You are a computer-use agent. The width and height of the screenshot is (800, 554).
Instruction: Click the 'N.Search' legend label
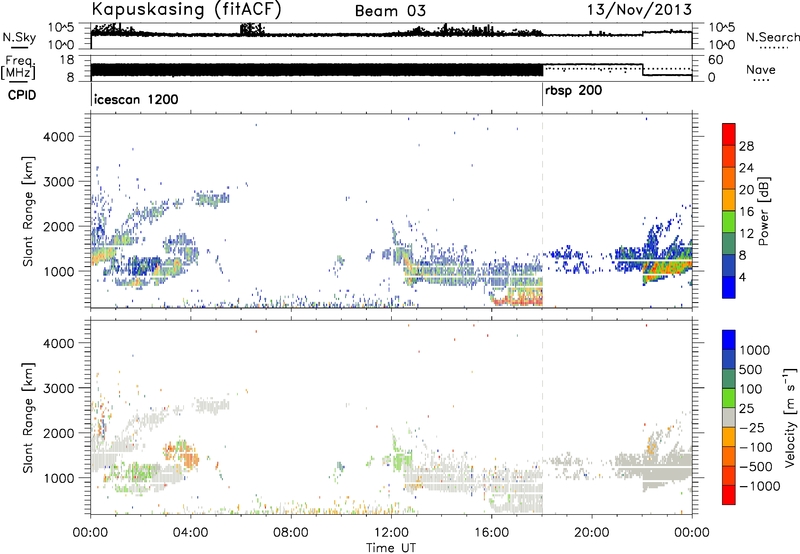(772, 37)
